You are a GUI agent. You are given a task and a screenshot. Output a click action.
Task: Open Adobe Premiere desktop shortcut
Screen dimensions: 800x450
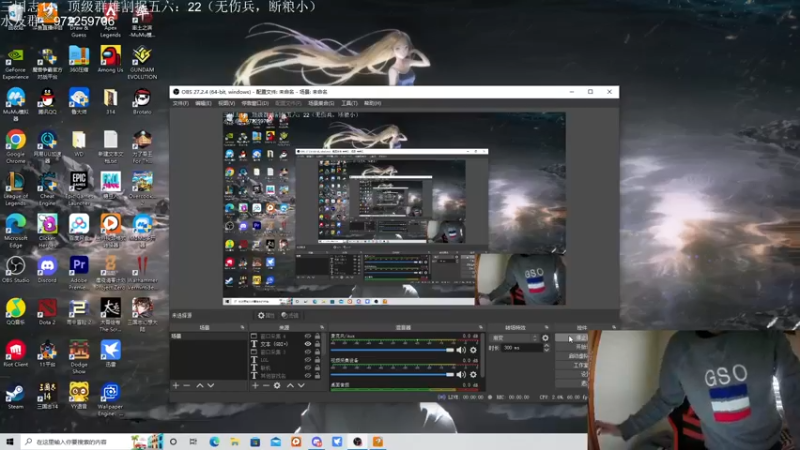(79, 273)
